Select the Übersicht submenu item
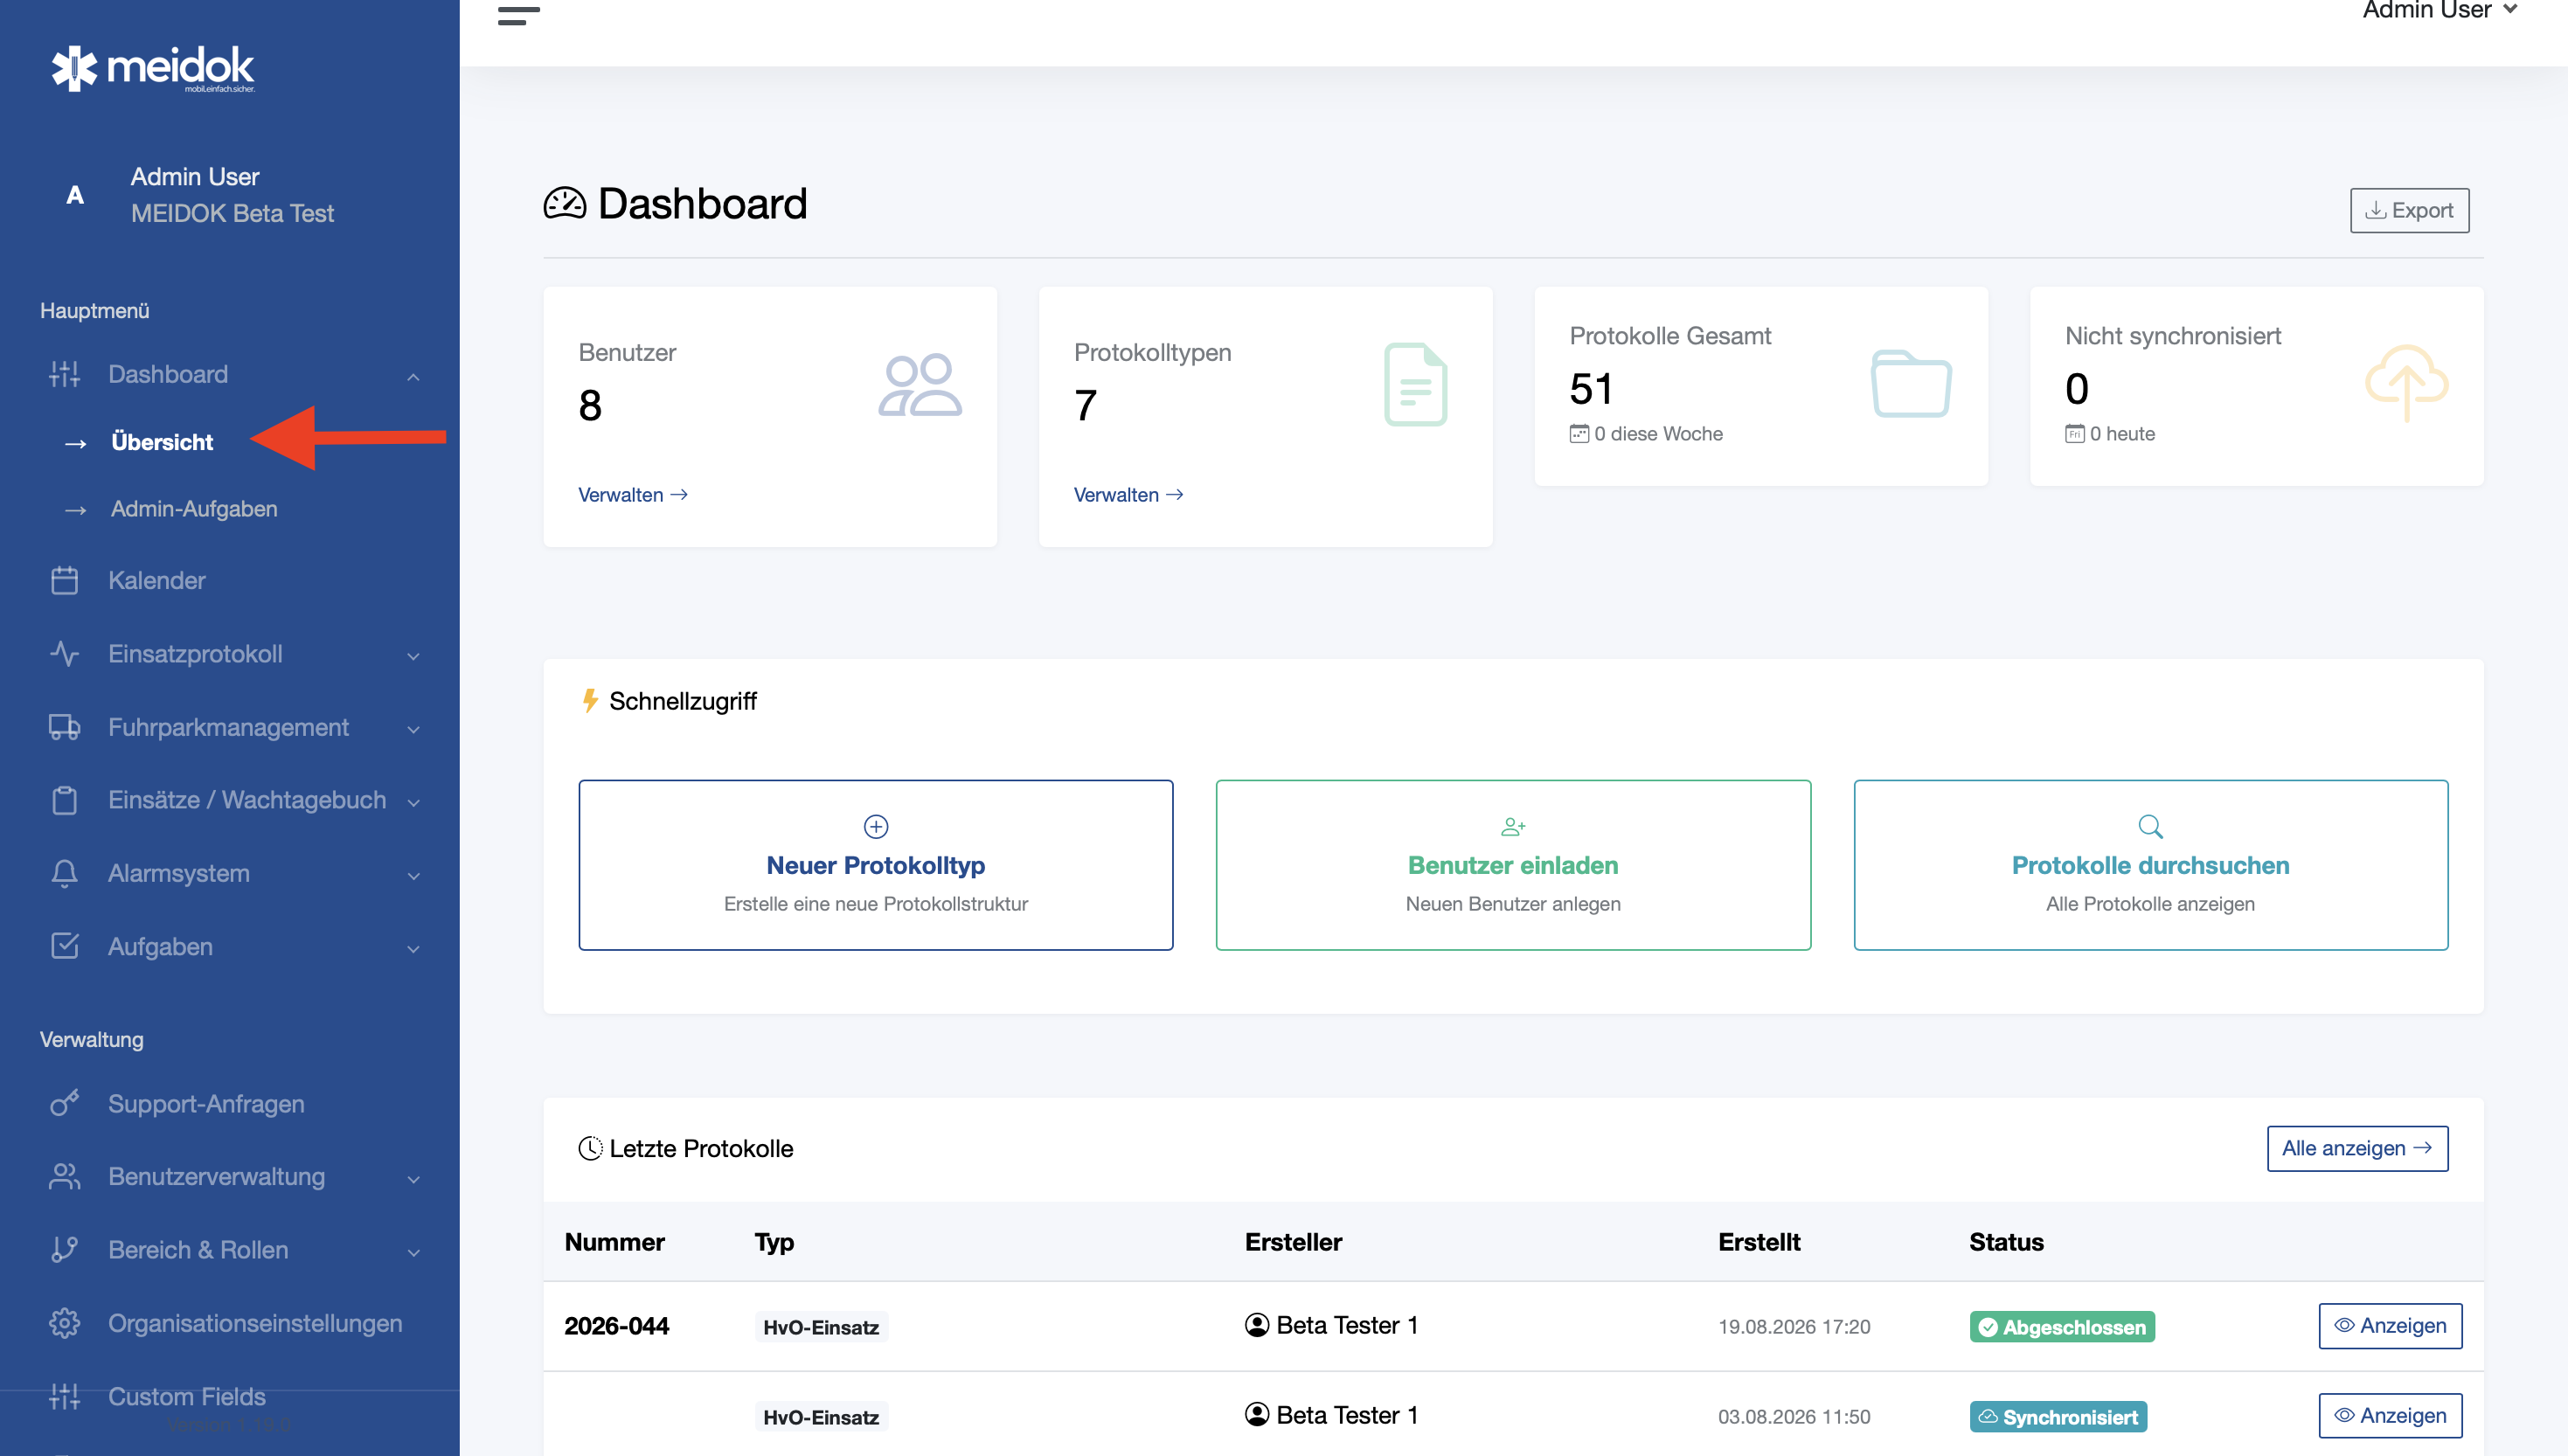2568x1456 pixels. point(162,442)
